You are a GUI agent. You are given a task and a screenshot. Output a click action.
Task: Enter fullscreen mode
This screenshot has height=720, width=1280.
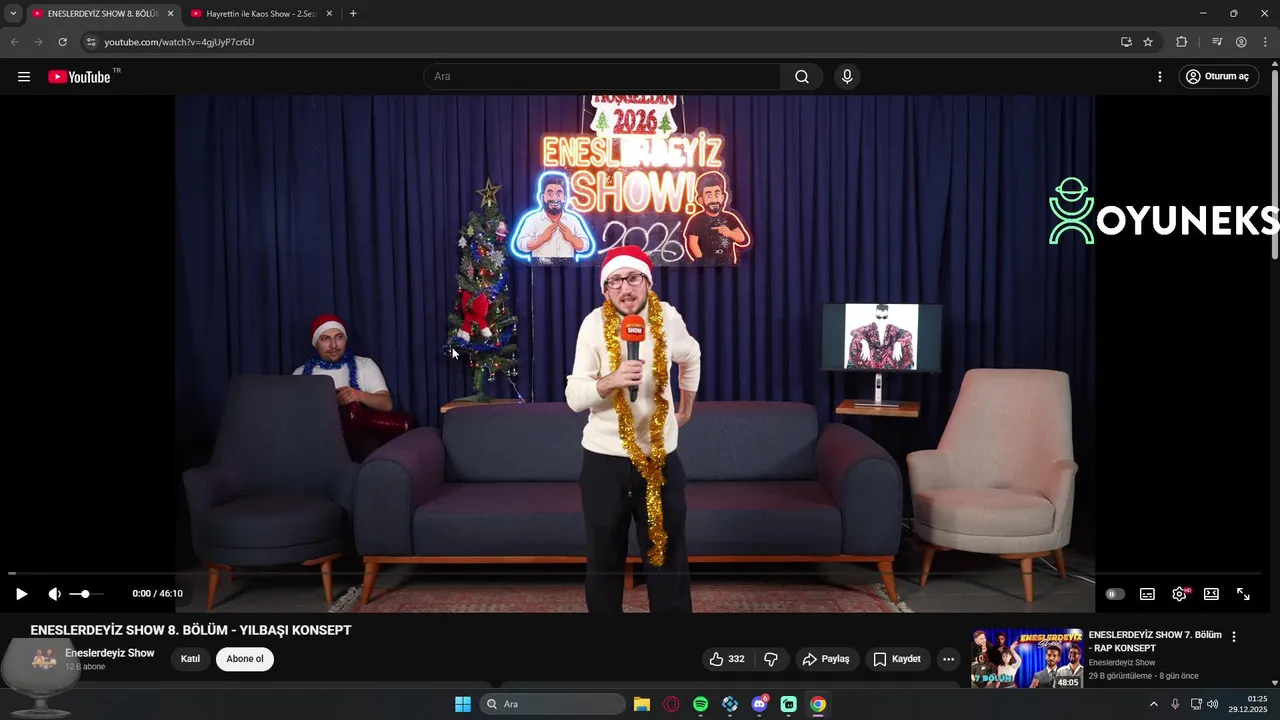(1243, 594)
